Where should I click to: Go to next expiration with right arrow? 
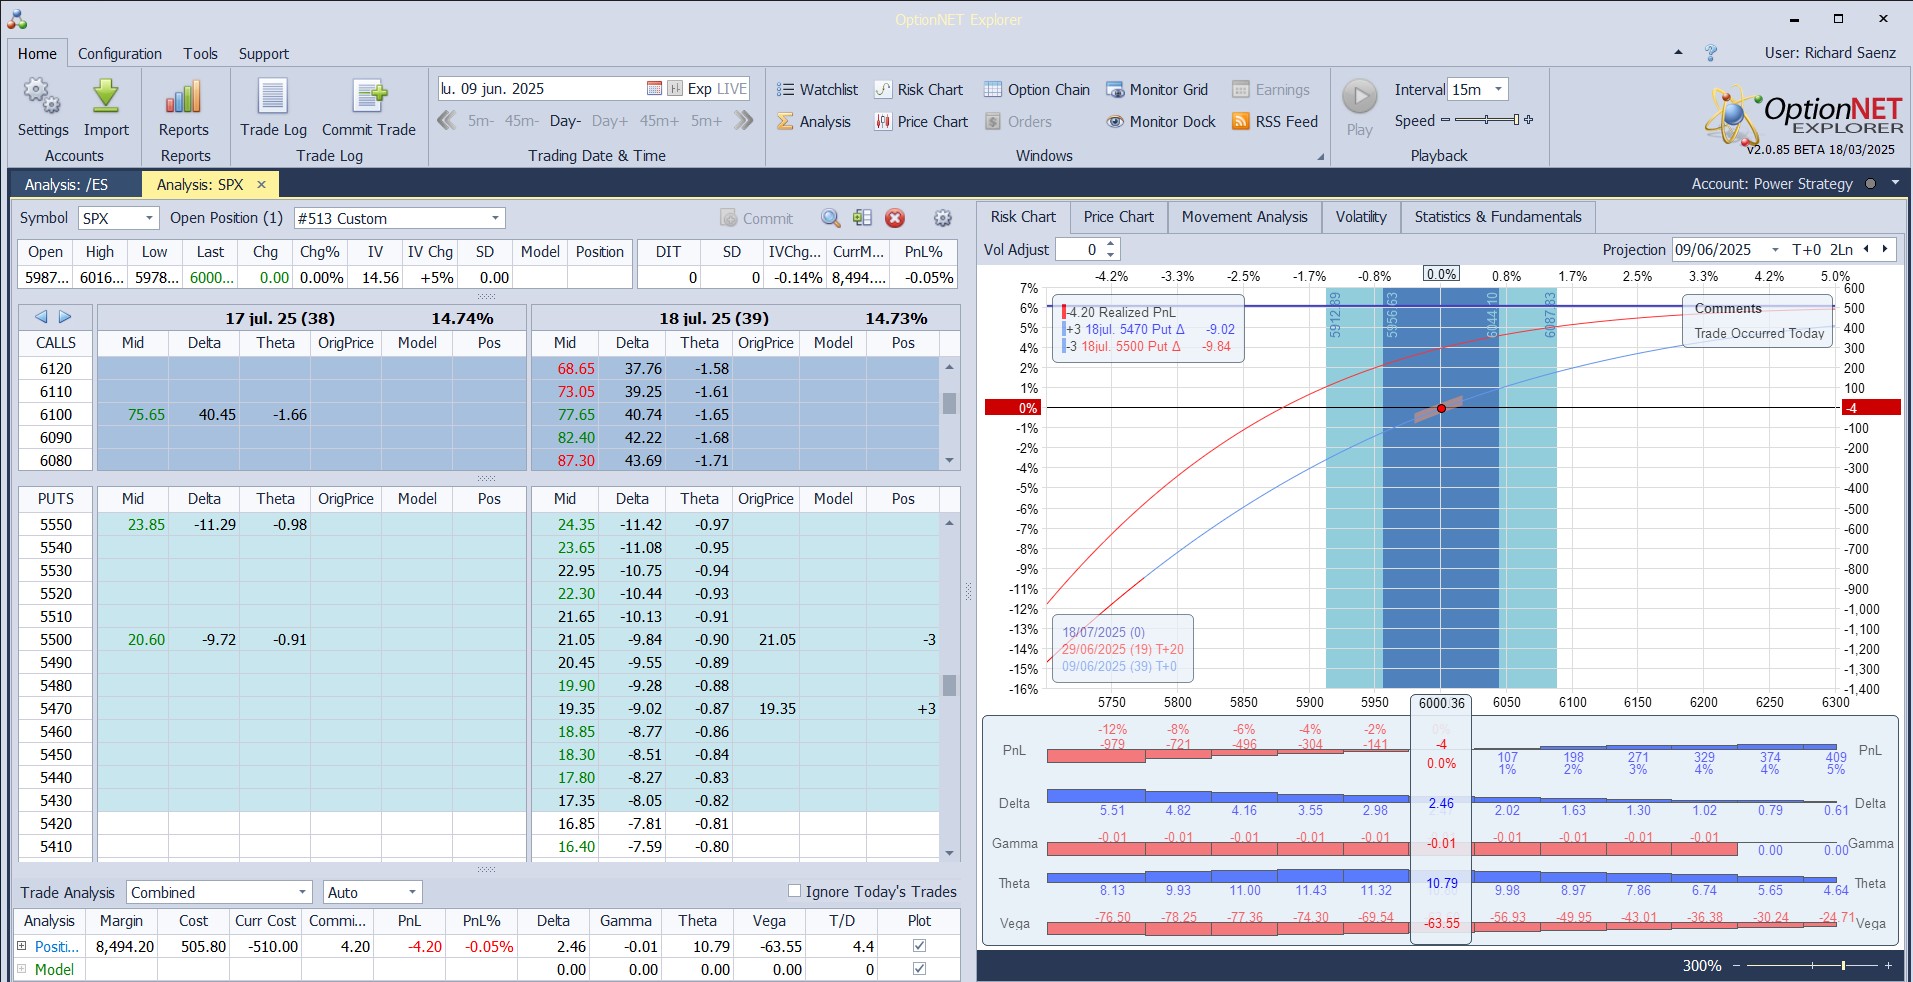pyautogui.click(x=65, y=317)
